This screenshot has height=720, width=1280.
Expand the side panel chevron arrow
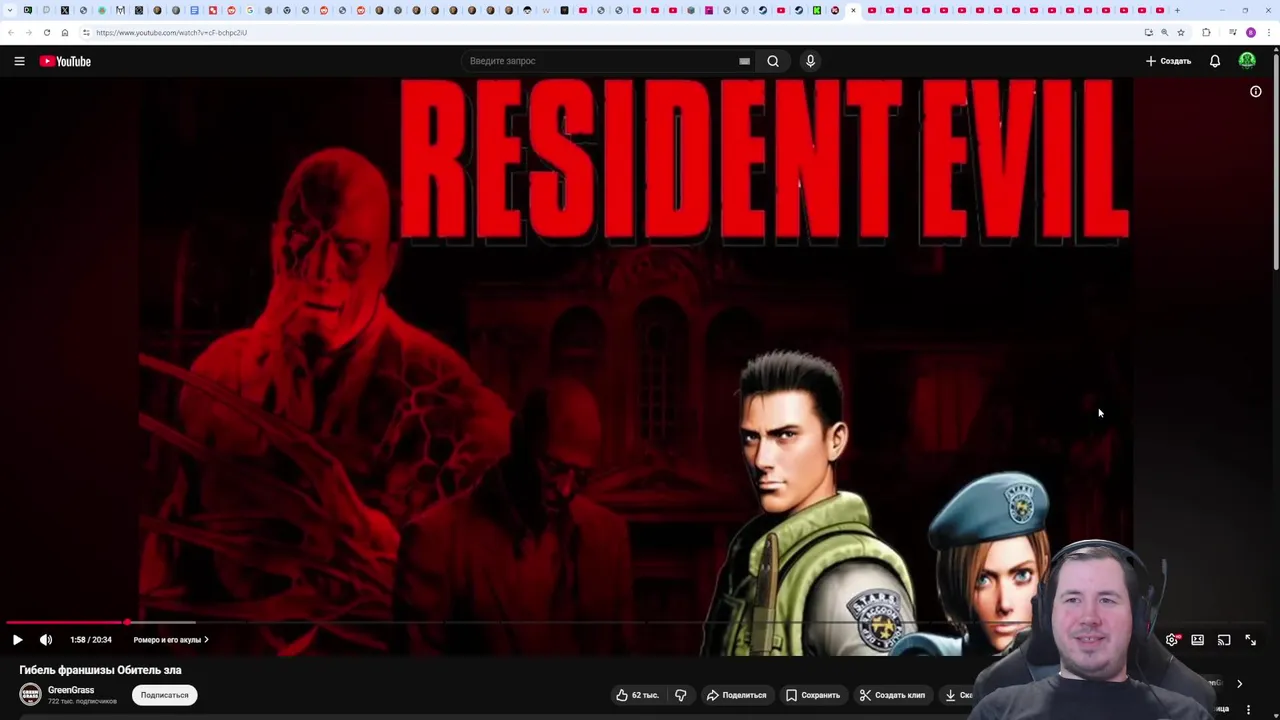(x=1239, y=684)
